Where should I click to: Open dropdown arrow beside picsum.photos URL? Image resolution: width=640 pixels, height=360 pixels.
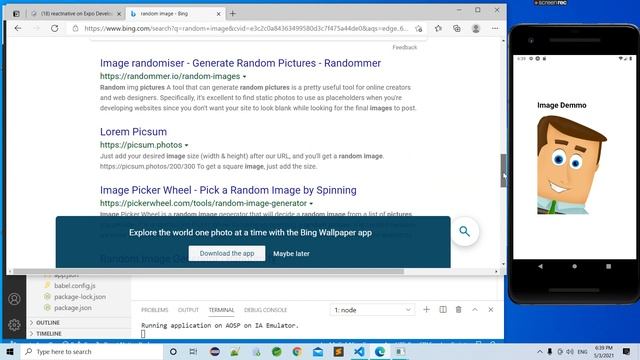(187, 145)
